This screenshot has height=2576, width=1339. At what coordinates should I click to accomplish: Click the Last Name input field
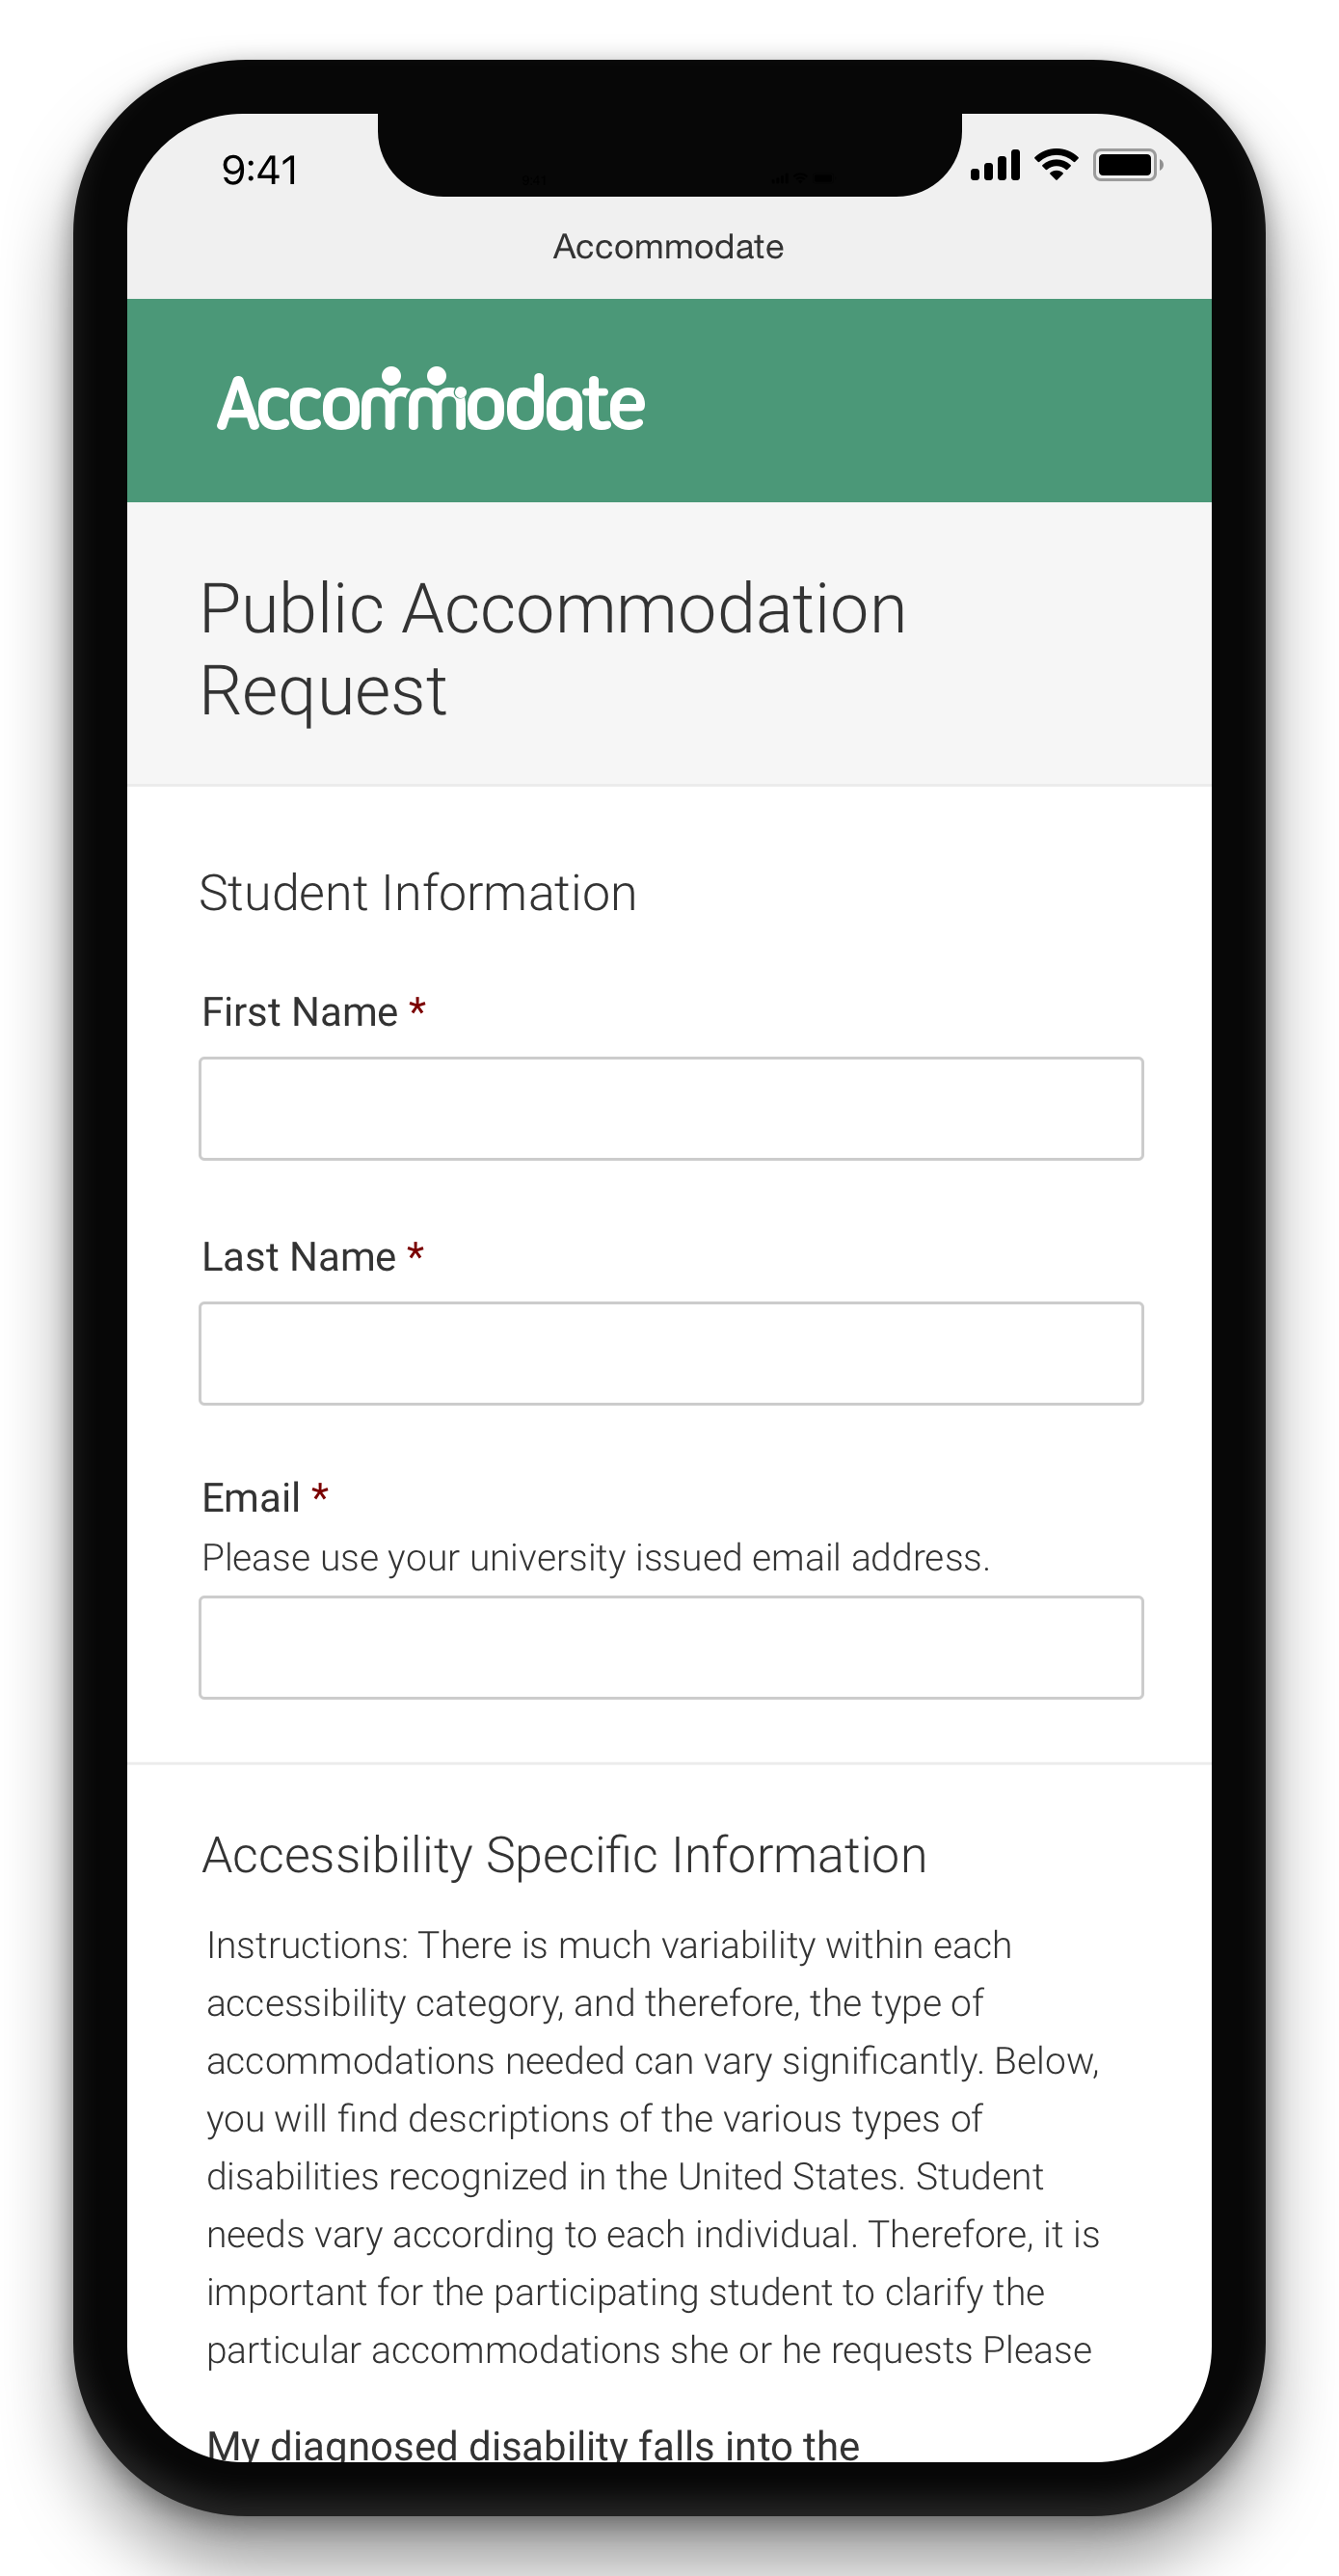pyautogui.click(x=670, y=1353)
